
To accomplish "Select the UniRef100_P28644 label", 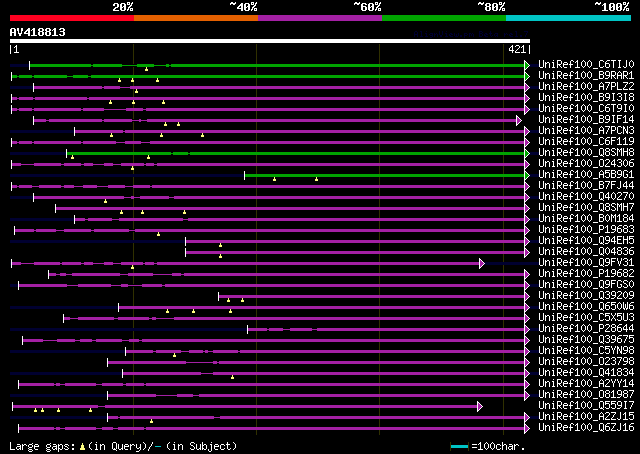I will pyautogui.click(x=586, y=329).
